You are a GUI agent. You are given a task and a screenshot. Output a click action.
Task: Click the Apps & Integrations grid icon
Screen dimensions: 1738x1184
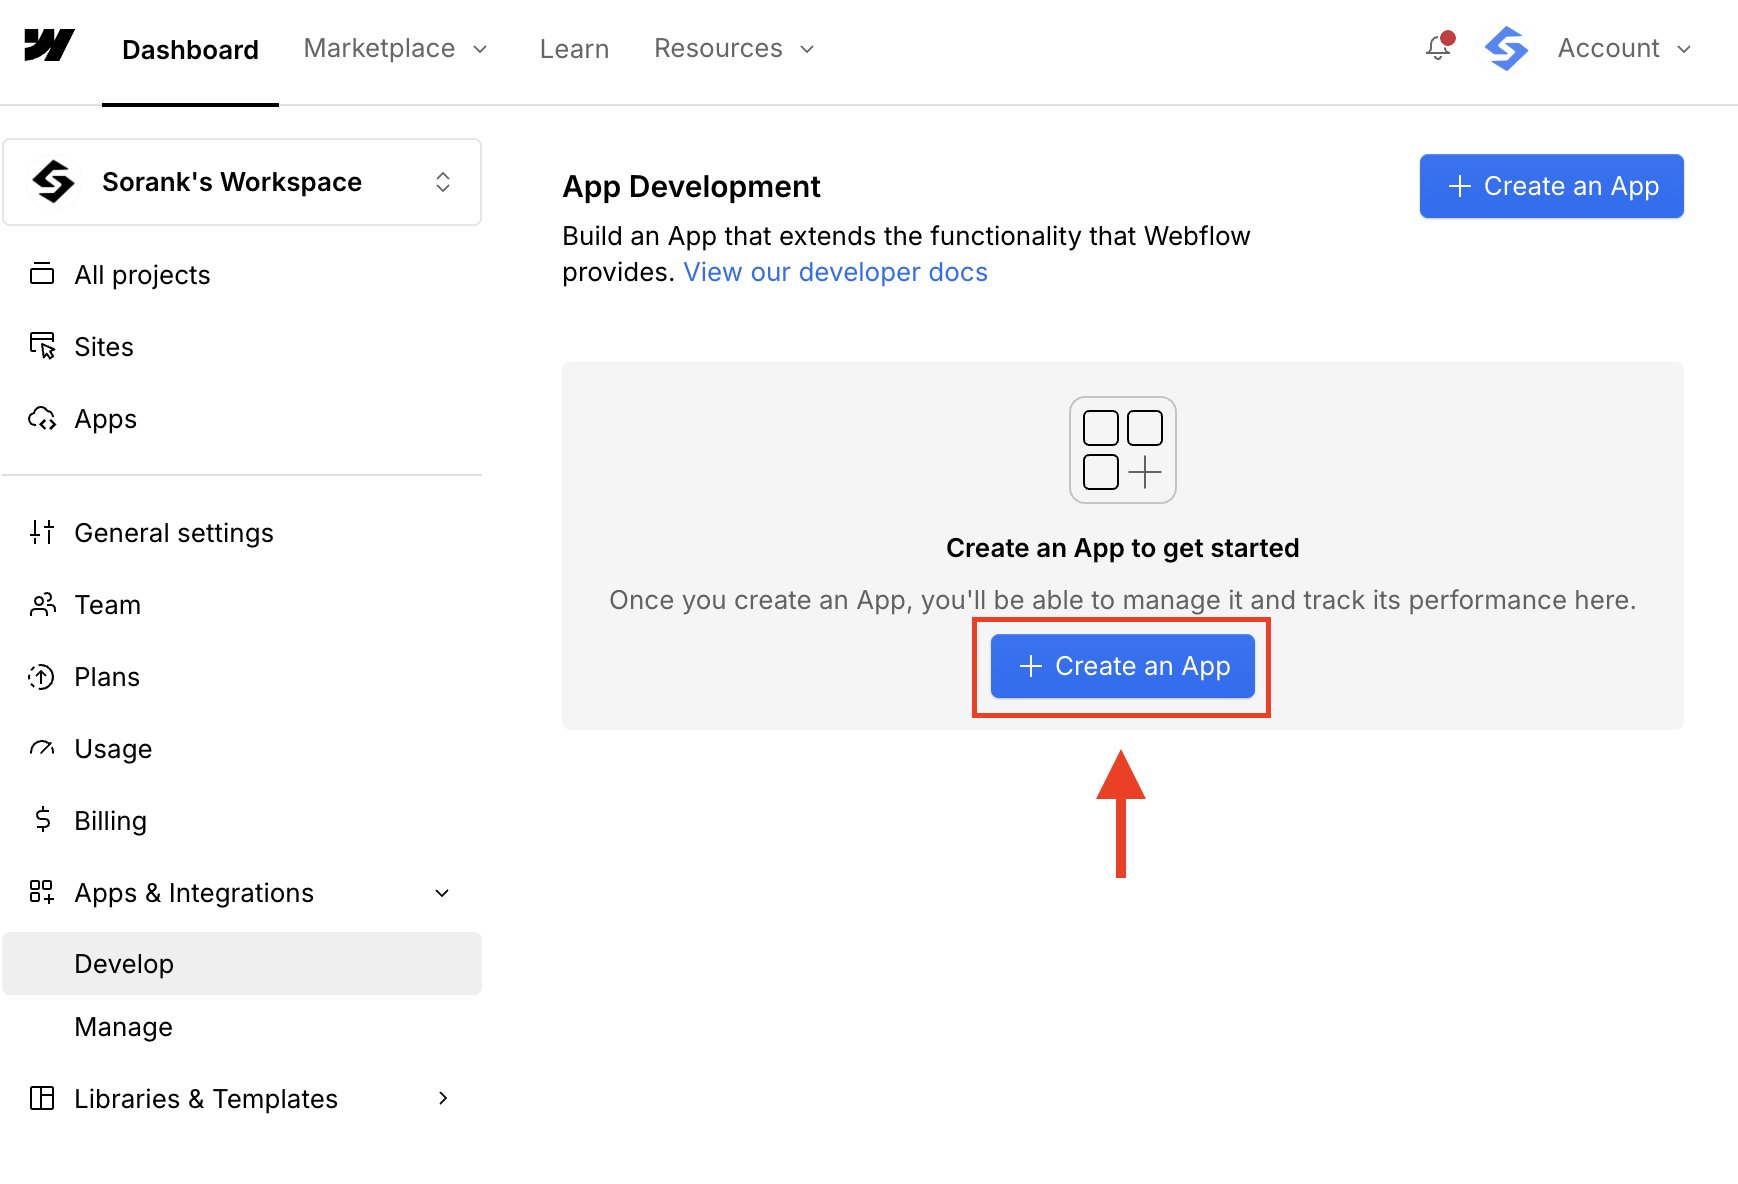(42, 892)
